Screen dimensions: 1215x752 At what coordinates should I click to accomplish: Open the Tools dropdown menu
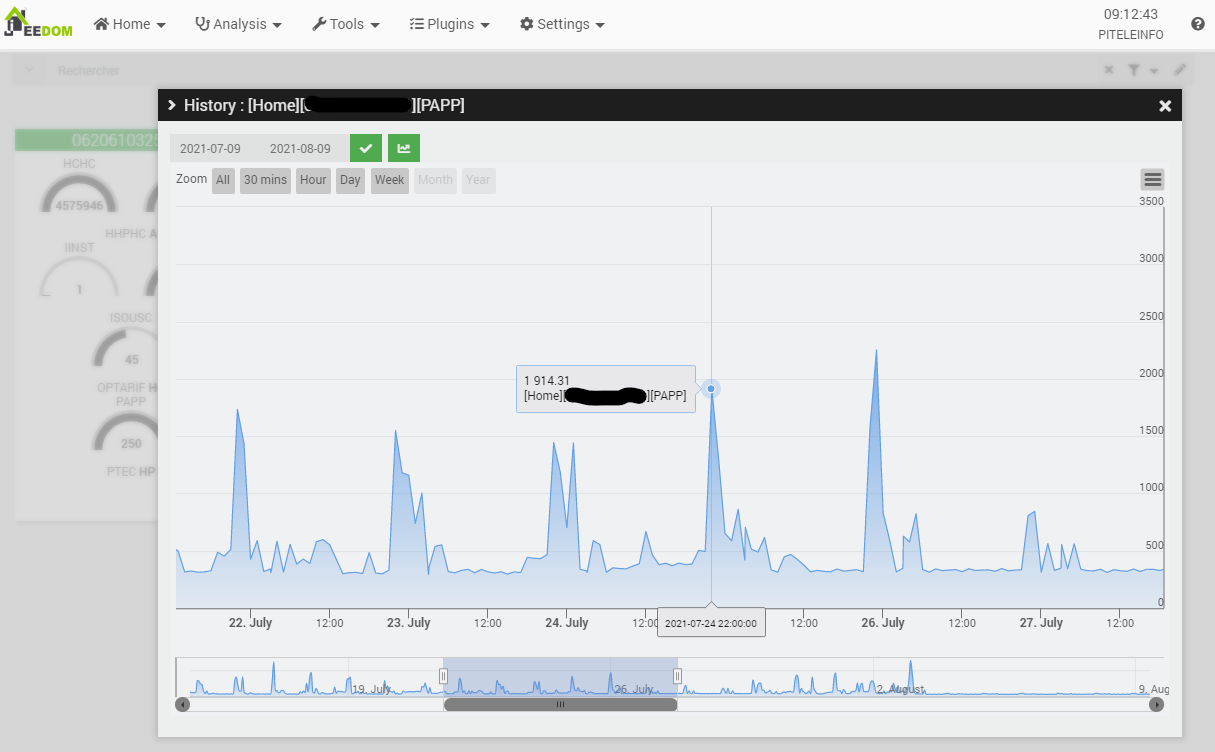(346, 24)
